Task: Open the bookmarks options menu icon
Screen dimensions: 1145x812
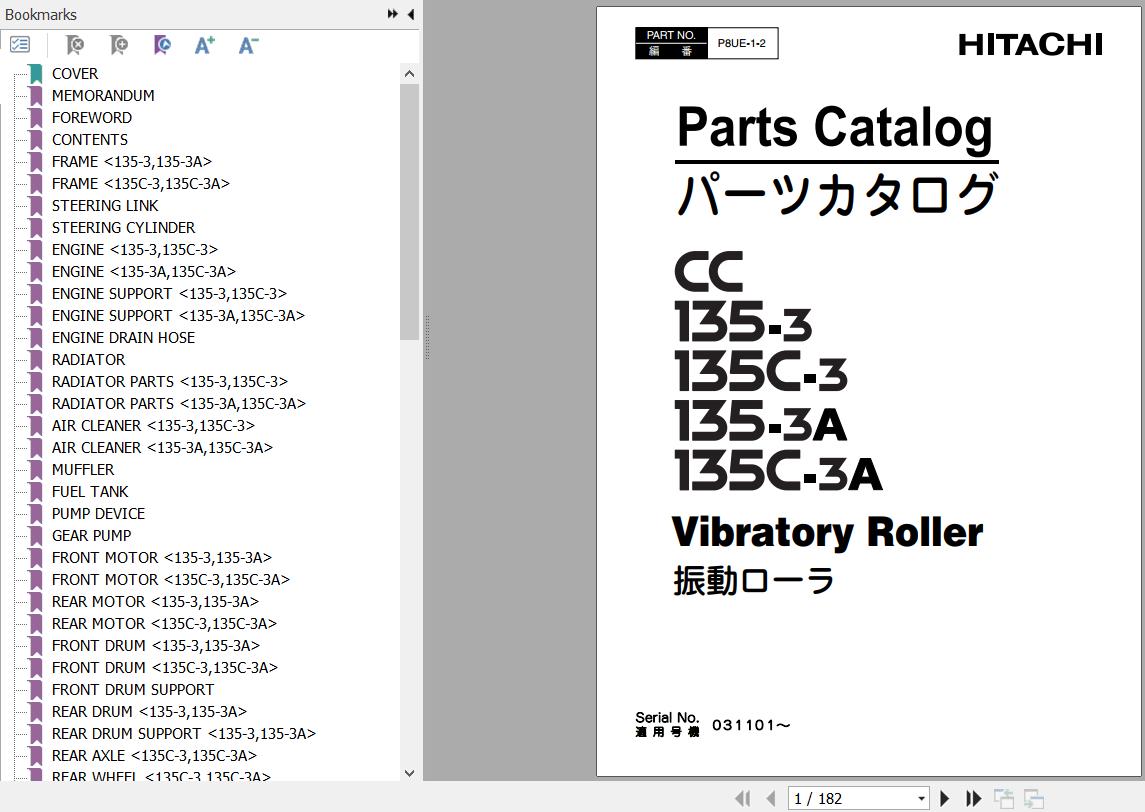Action: point(20,45)
